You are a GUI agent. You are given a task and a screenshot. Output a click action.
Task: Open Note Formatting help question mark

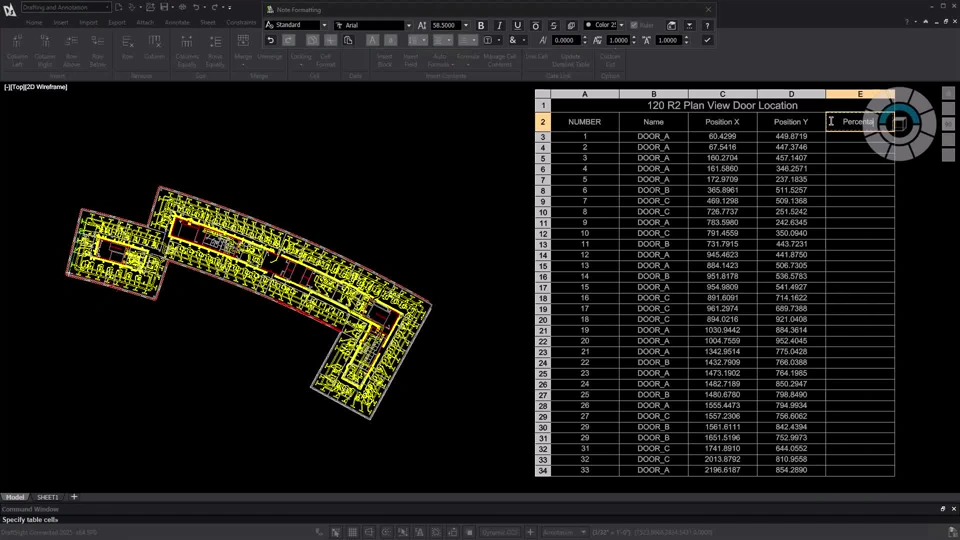(x=707, y=25)
